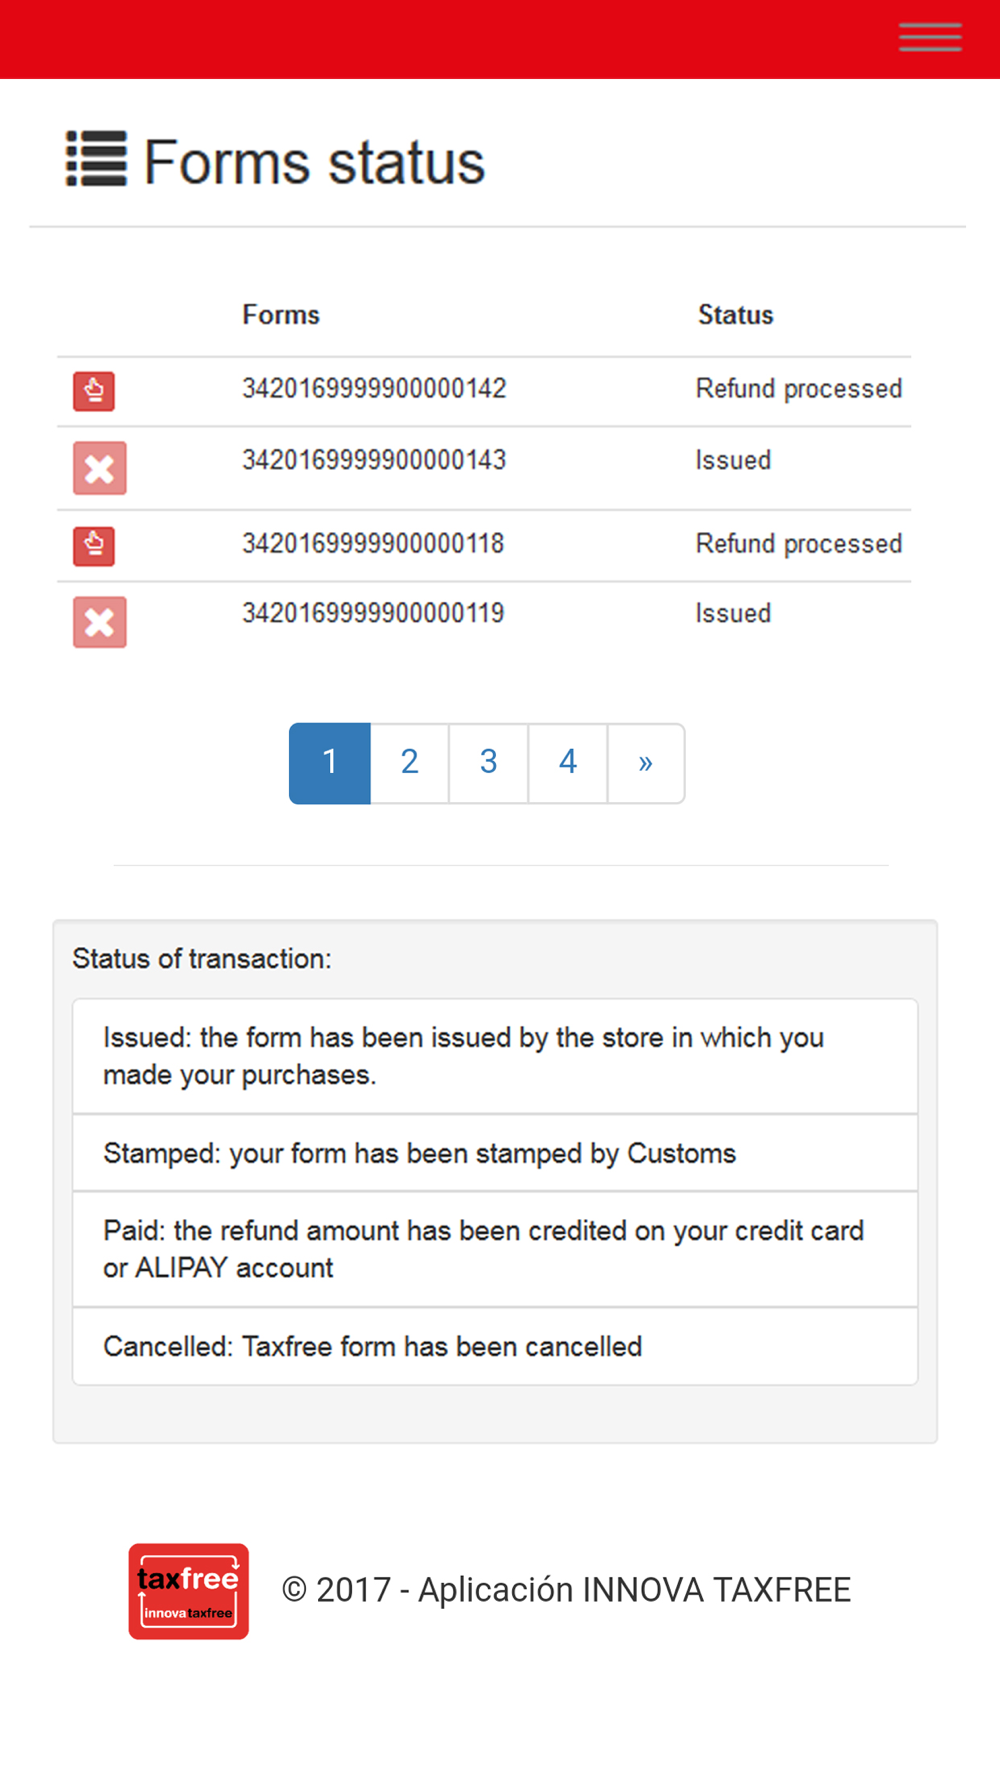Click the next page » arrow

coord(646,763)
